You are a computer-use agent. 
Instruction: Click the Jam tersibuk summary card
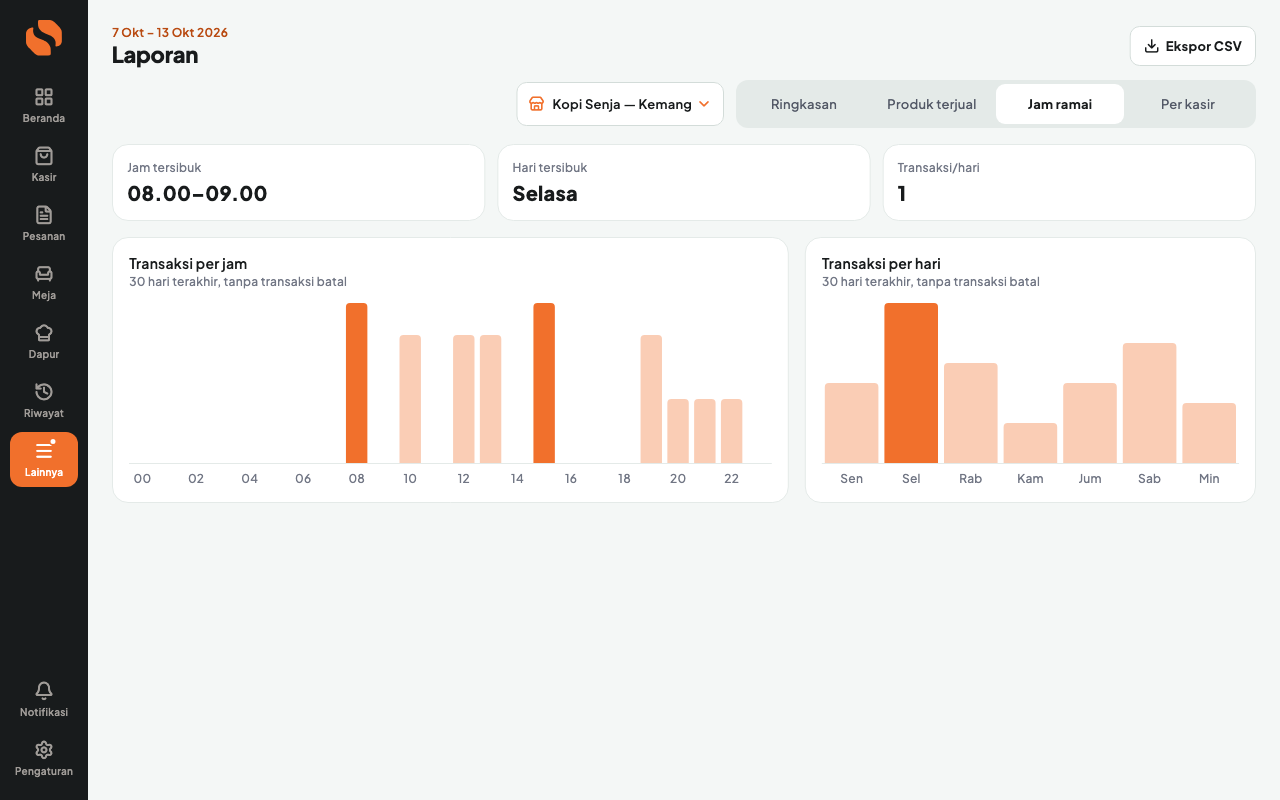click(x=298, y=182)
